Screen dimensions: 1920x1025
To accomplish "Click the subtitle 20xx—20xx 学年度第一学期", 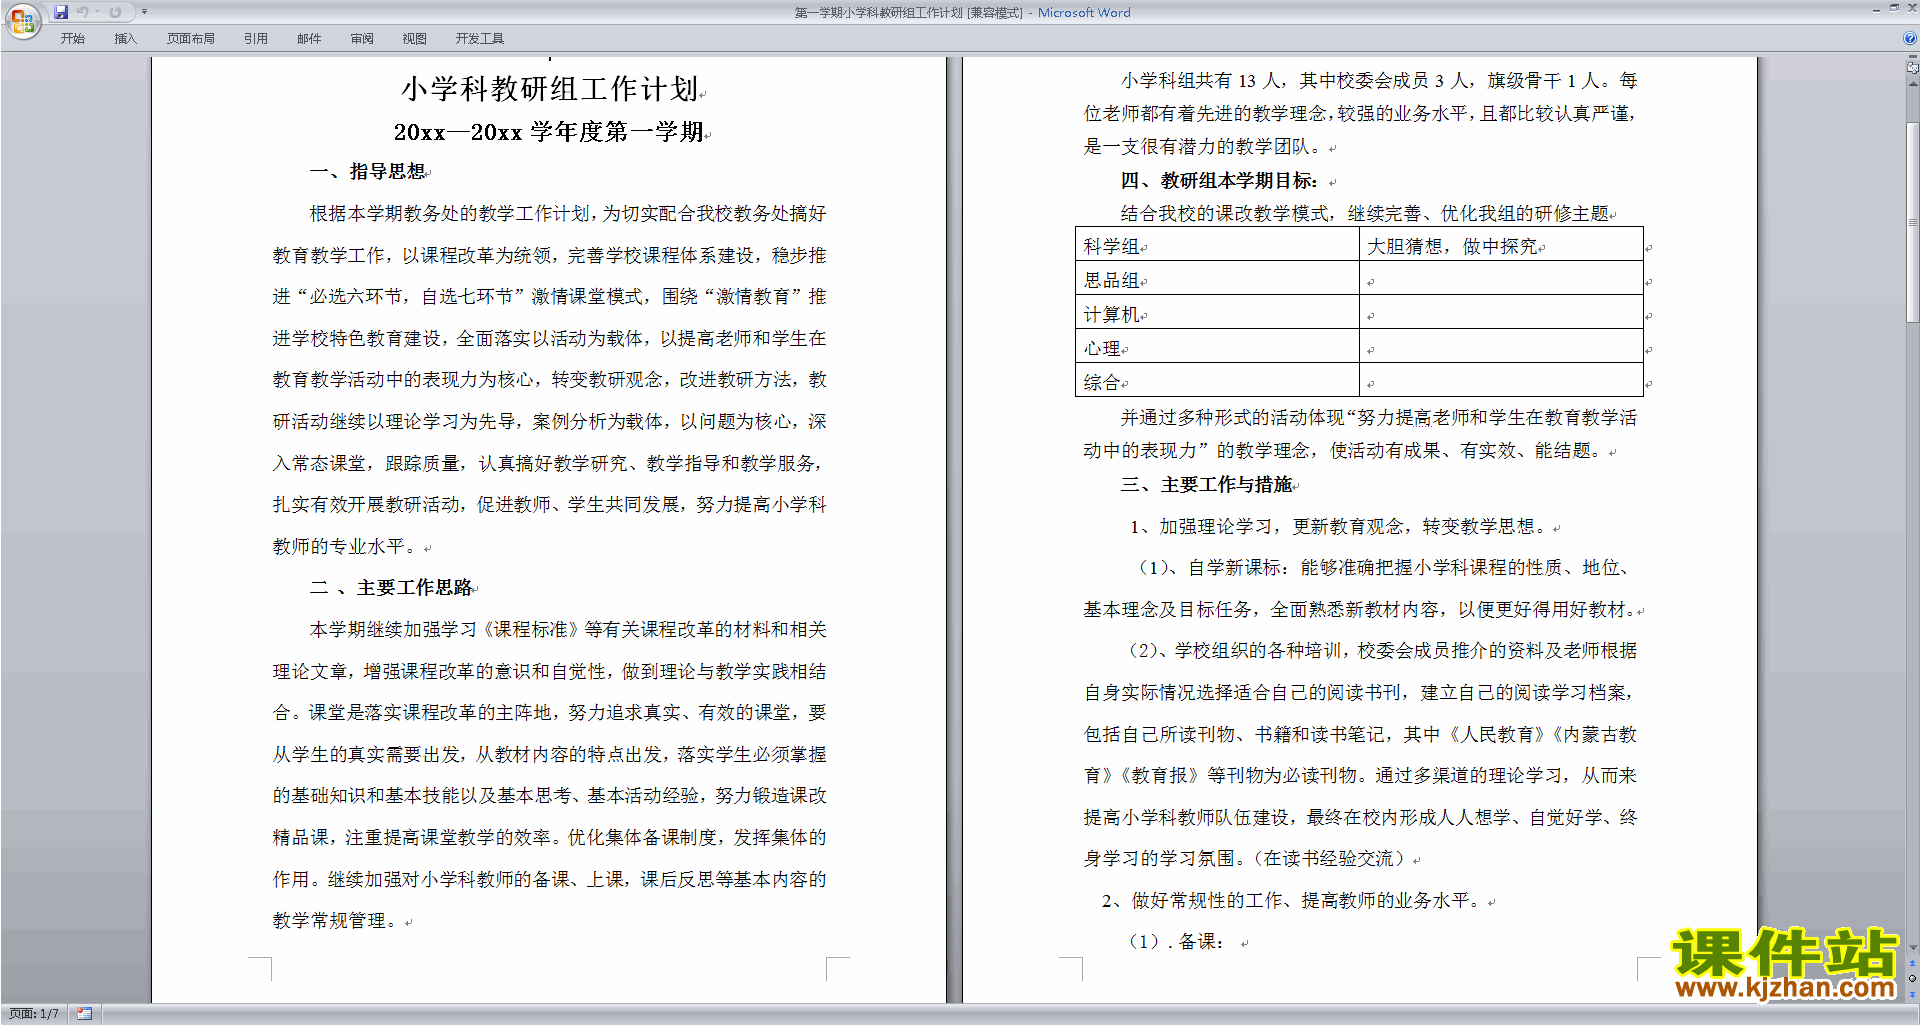I will [x=549, y=132].
